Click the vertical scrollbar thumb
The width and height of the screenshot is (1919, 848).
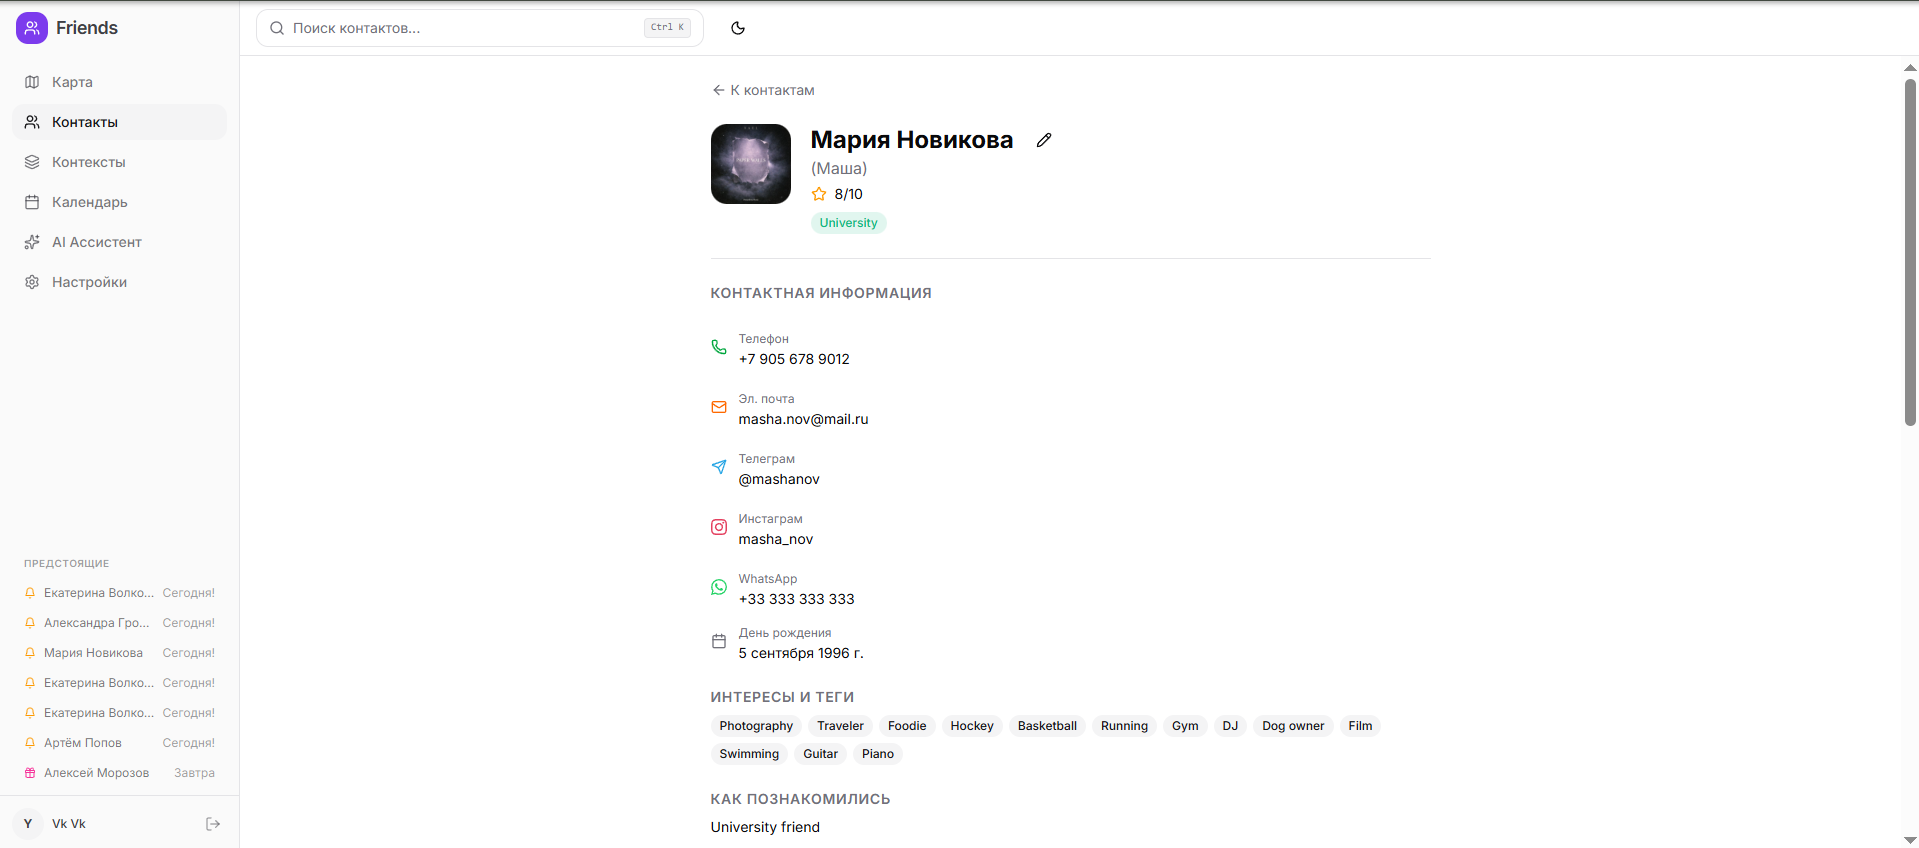(x=1910, y=252)
